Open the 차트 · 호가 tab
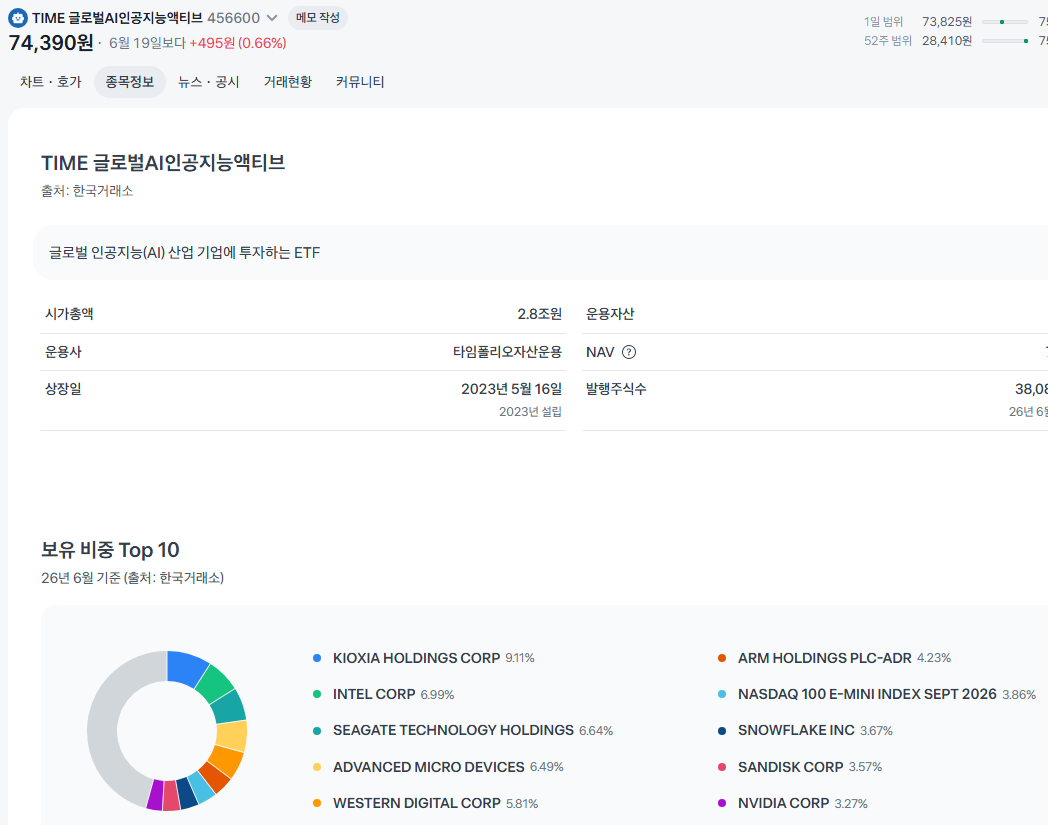 coord(51,82)
